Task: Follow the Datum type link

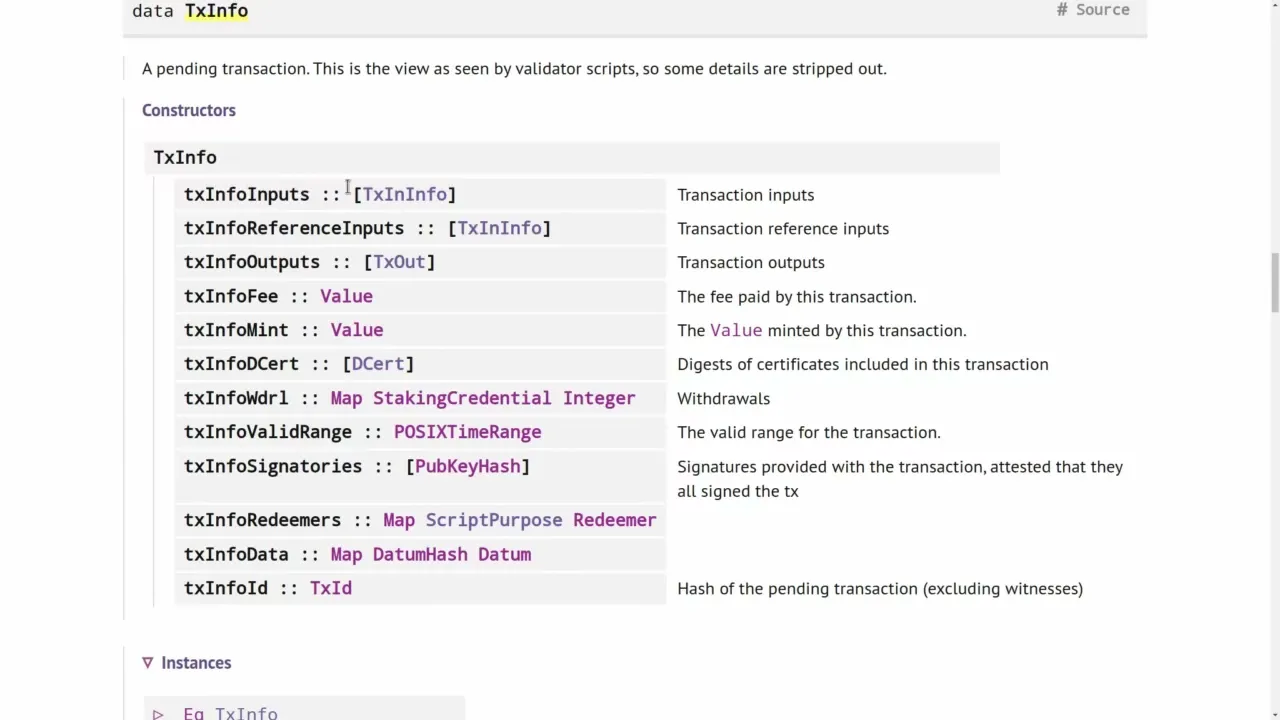Action: pyautogui.click(x=504, y=554)
